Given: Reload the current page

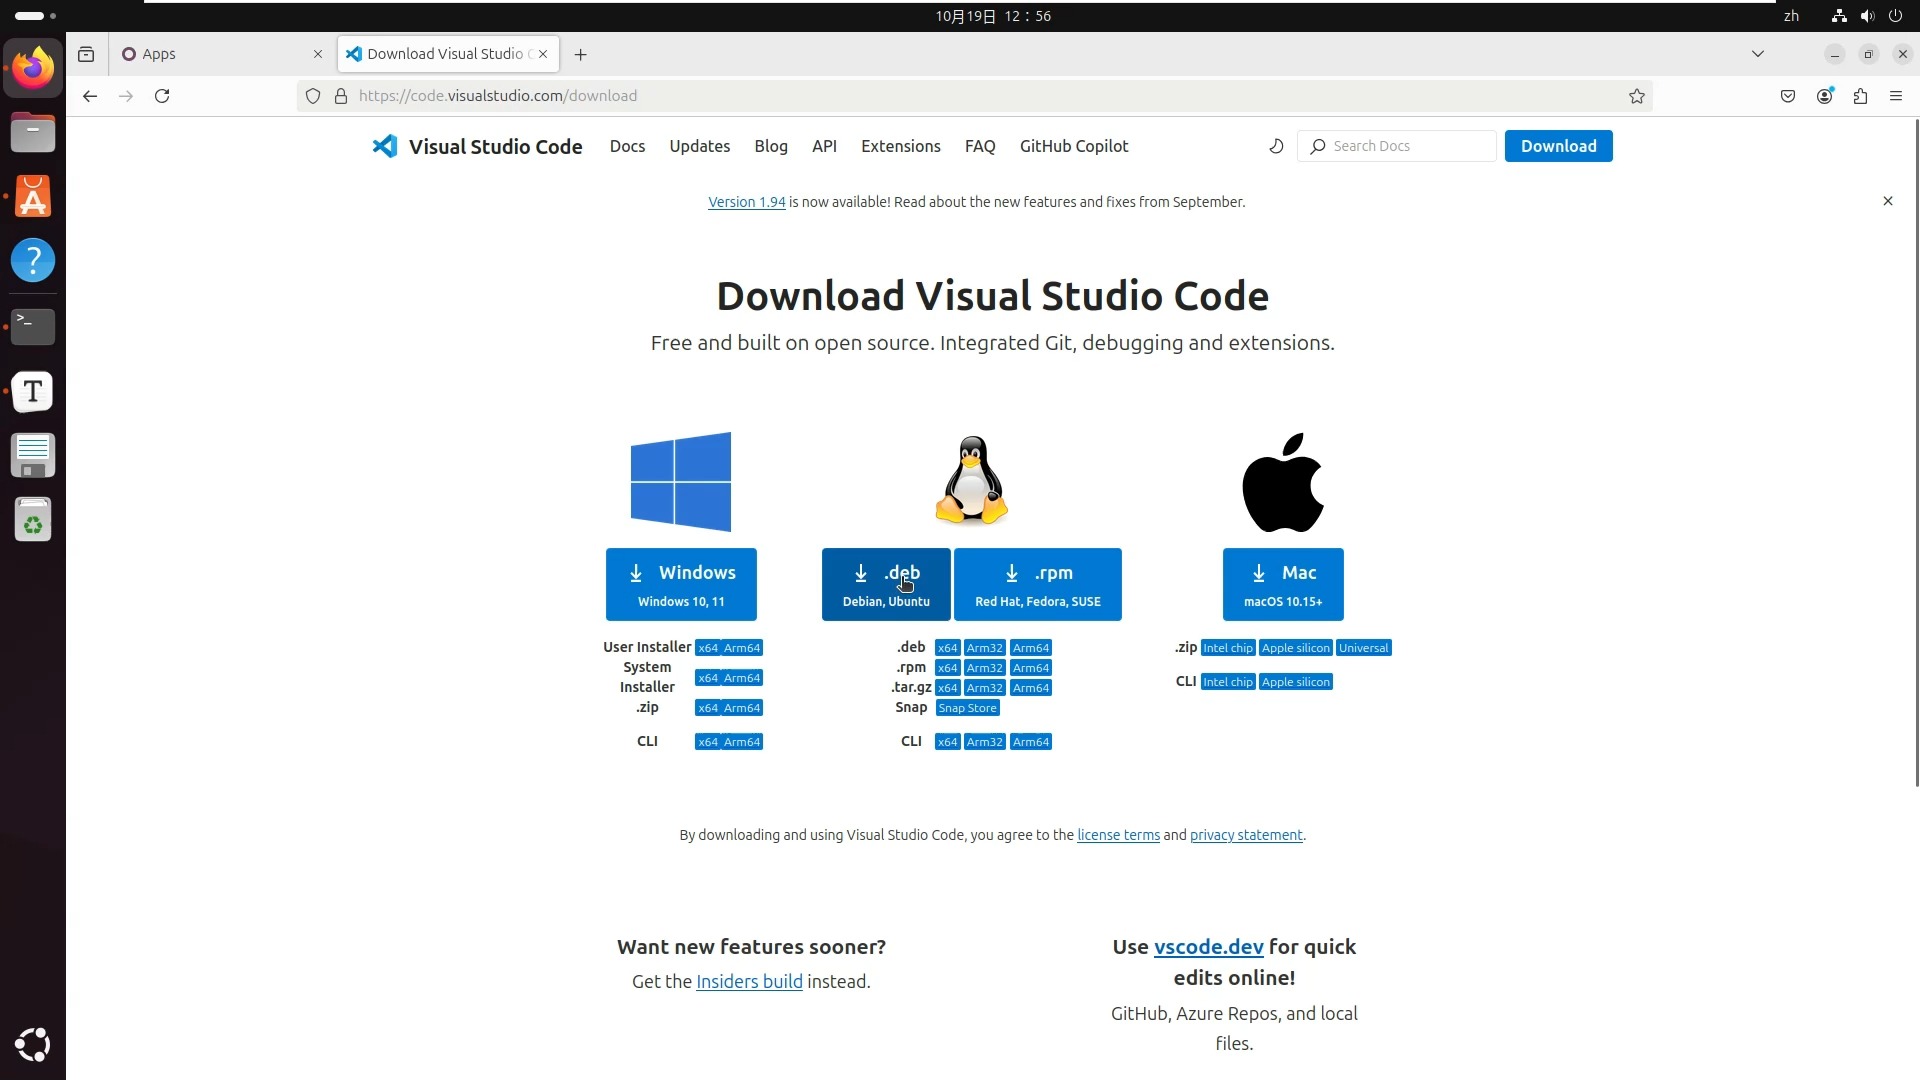Looking at the screenshot, I should [162, 96].
